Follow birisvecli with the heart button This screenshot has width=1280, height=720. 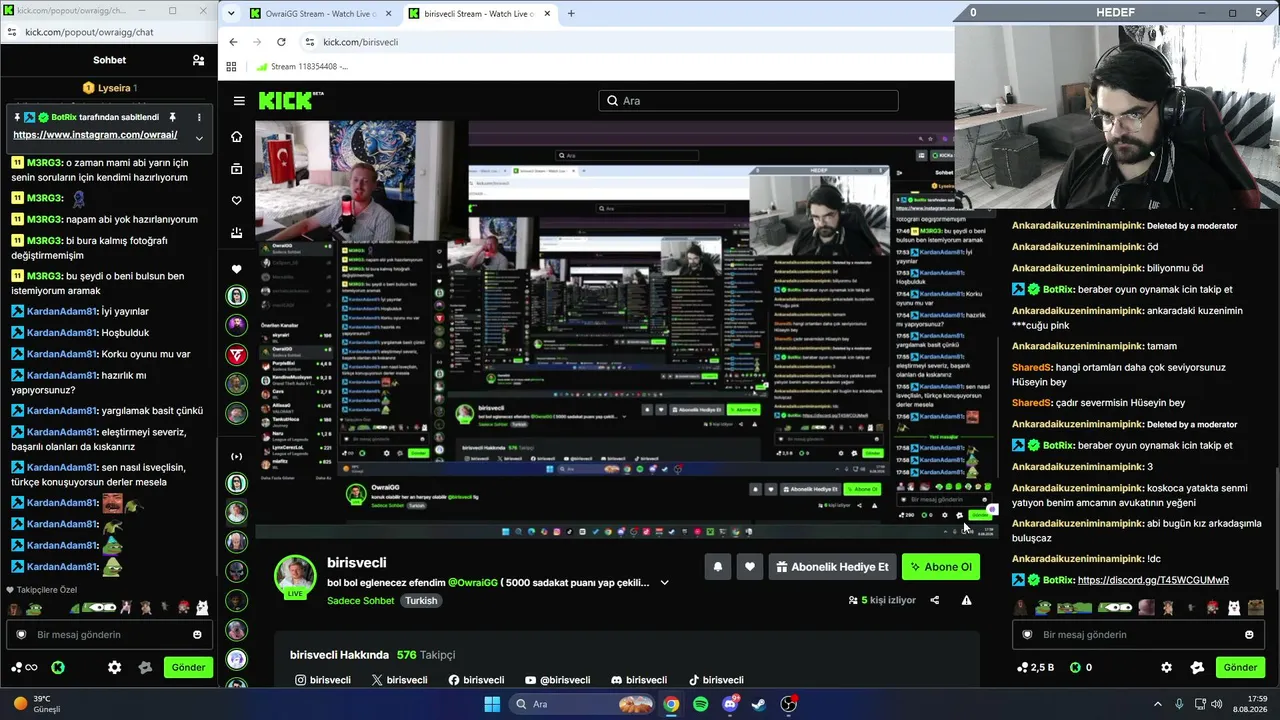coord(750,567)
